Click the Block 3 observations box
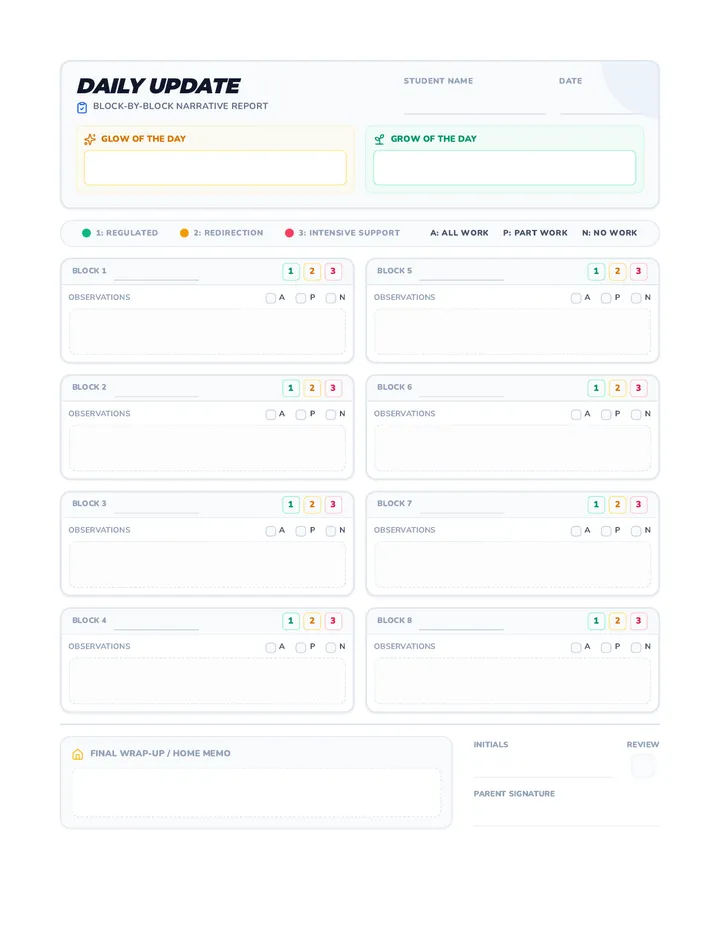 click(x=207, y=565)
